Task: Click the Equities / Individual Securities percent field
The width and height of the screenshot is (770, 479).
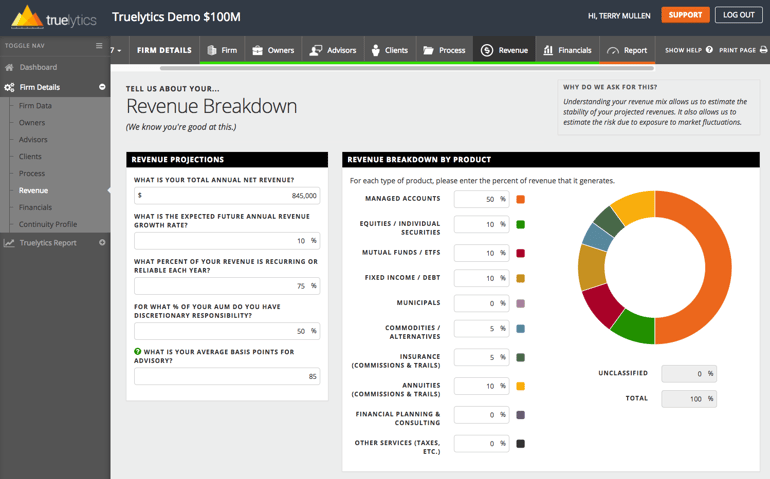Action: (481, 224)
